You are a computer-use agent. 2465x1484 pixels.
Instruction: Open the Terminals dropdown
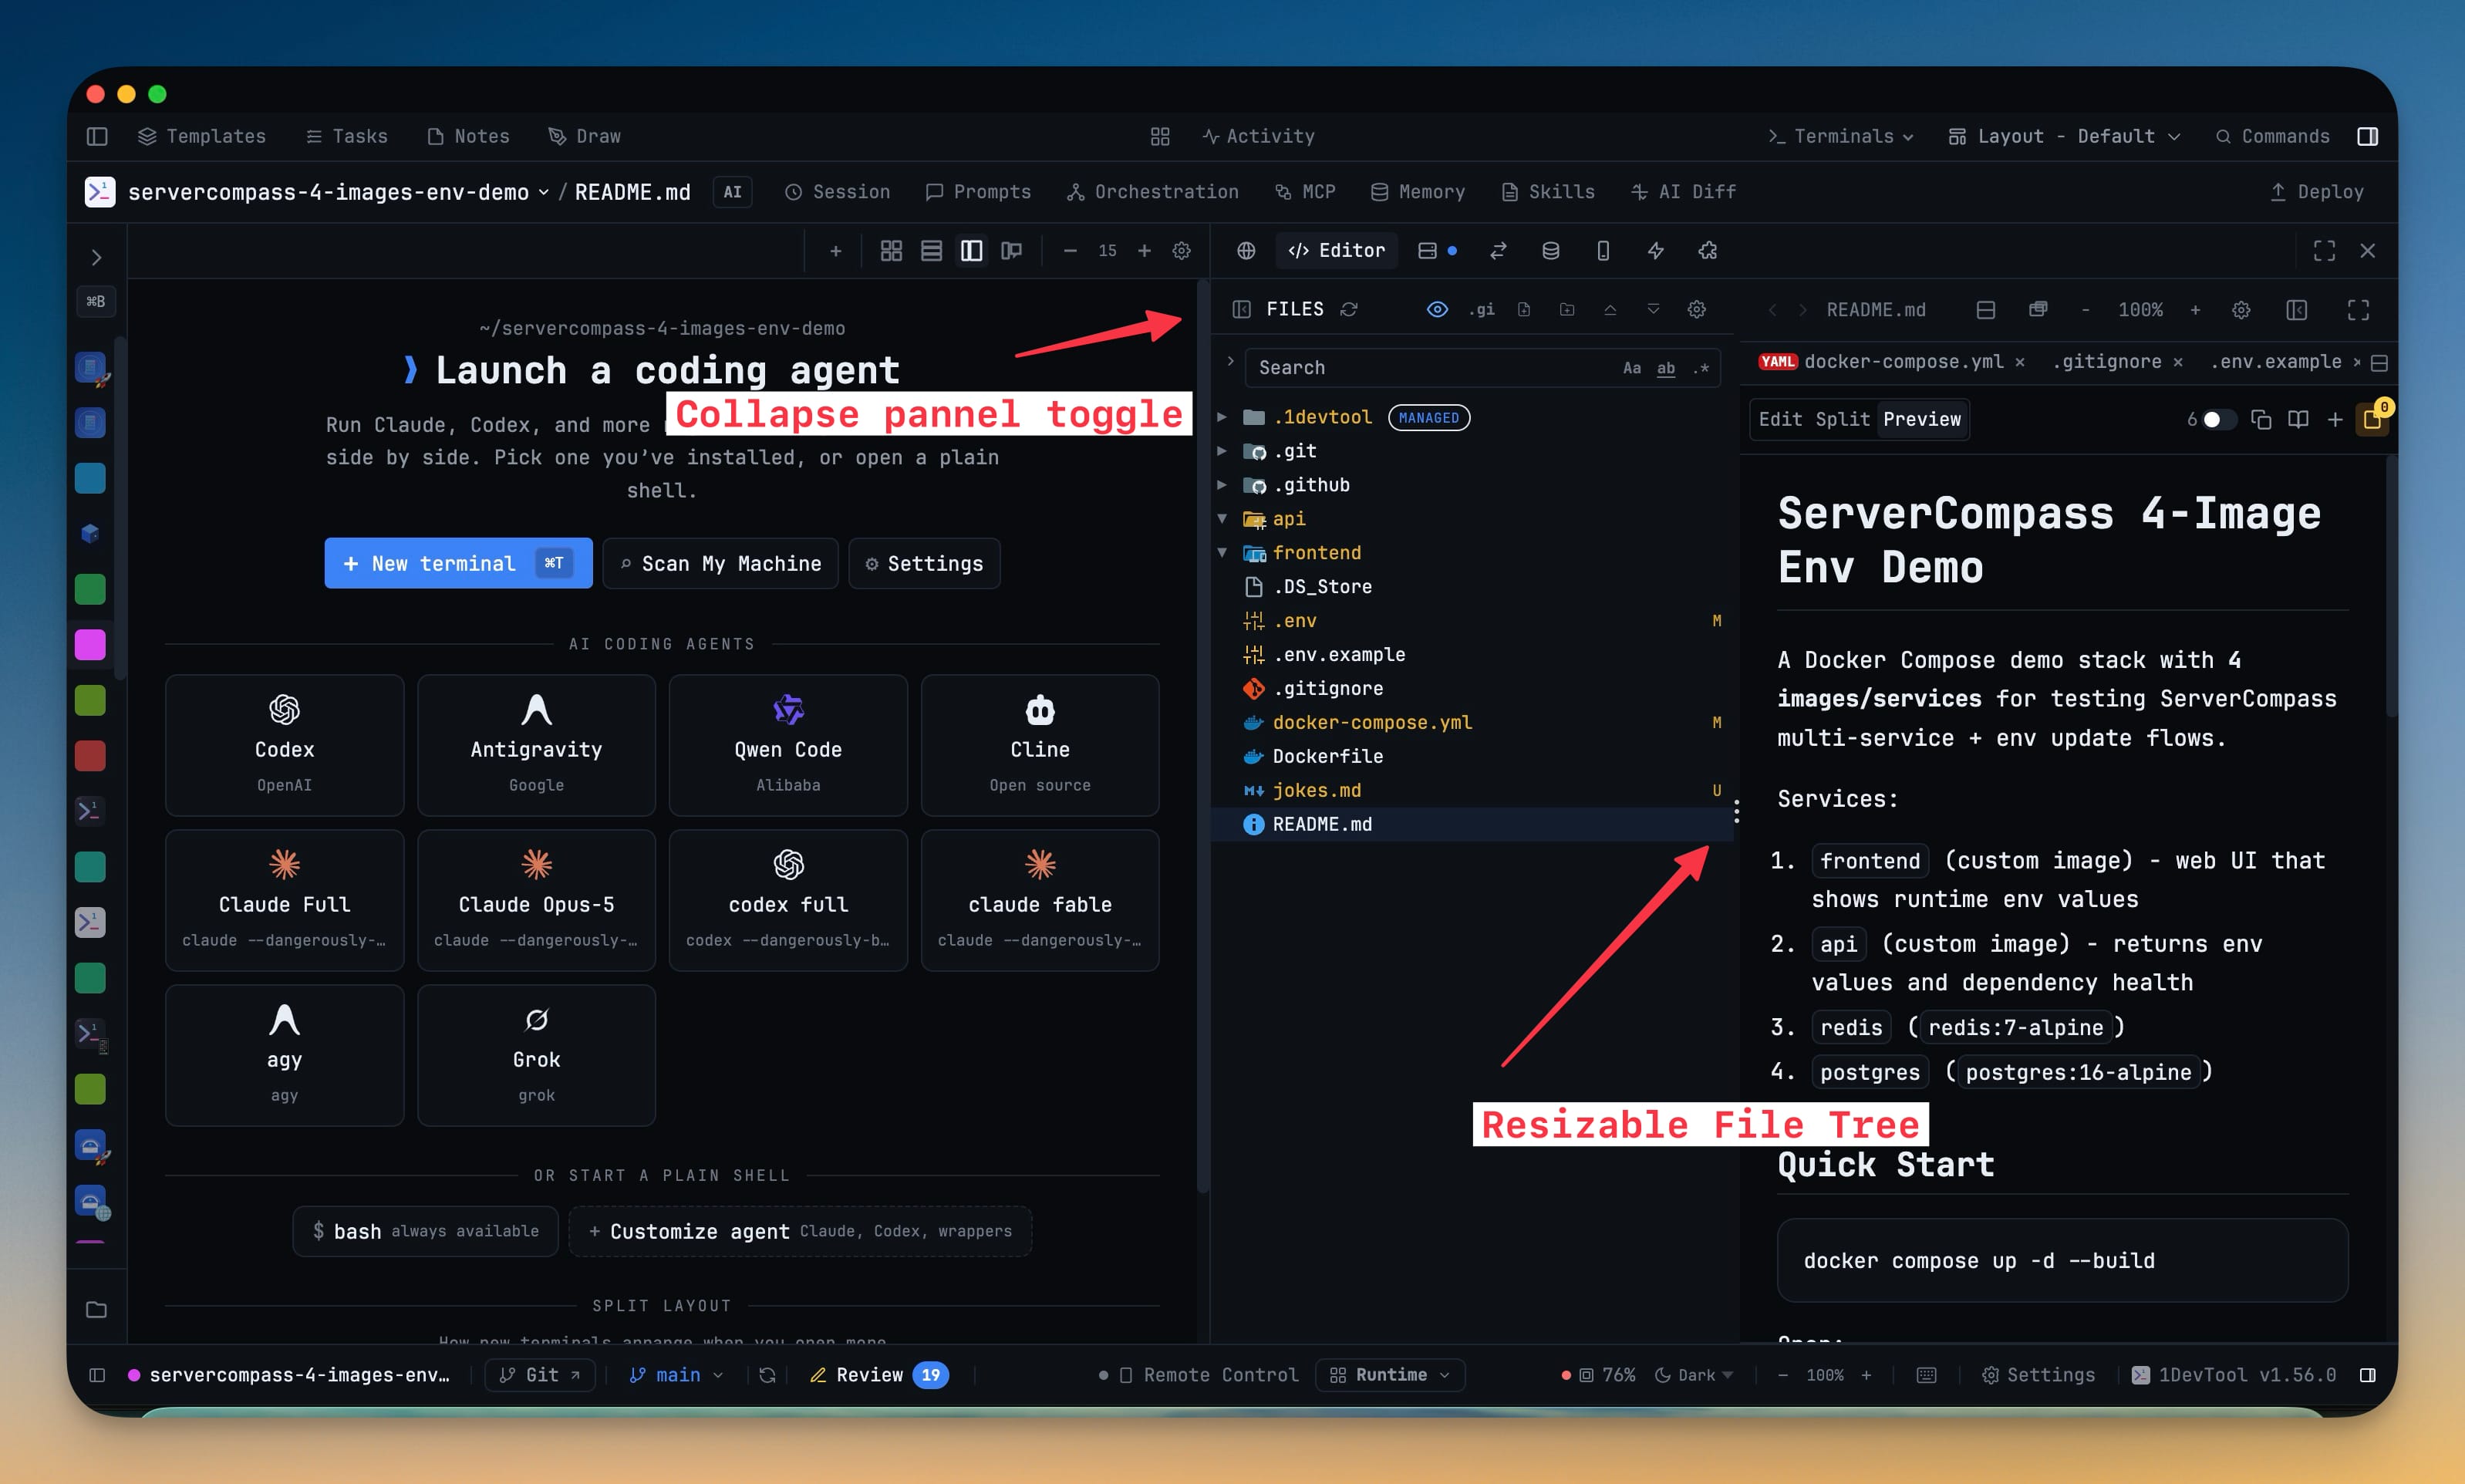[x=1841, y=136]
